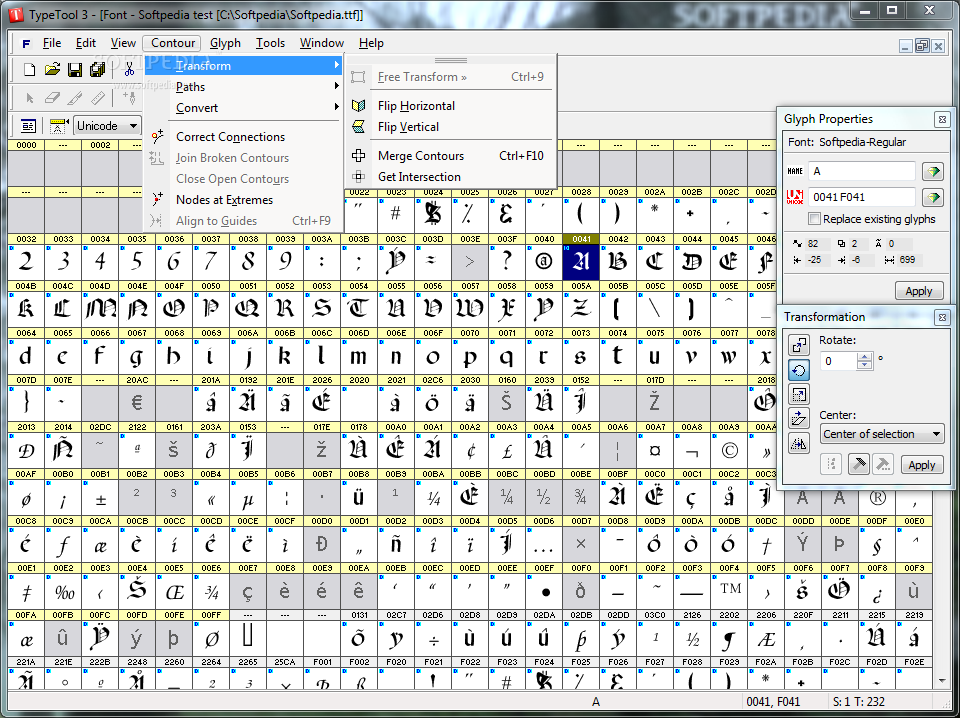This screenshot has height=718, width=960.
Task: Open the Tools menu
Action: (x=270, y=43)
